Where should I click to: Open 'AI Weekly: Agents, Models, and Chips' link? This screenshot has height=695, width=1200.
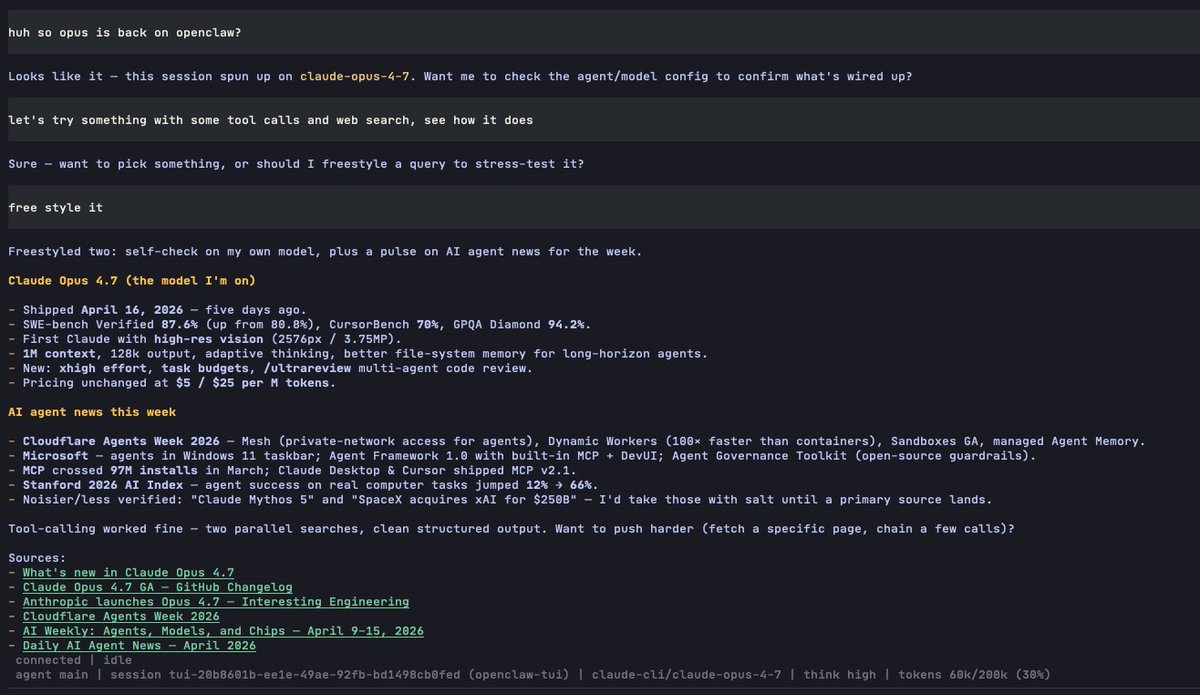(x=223, y=631)
